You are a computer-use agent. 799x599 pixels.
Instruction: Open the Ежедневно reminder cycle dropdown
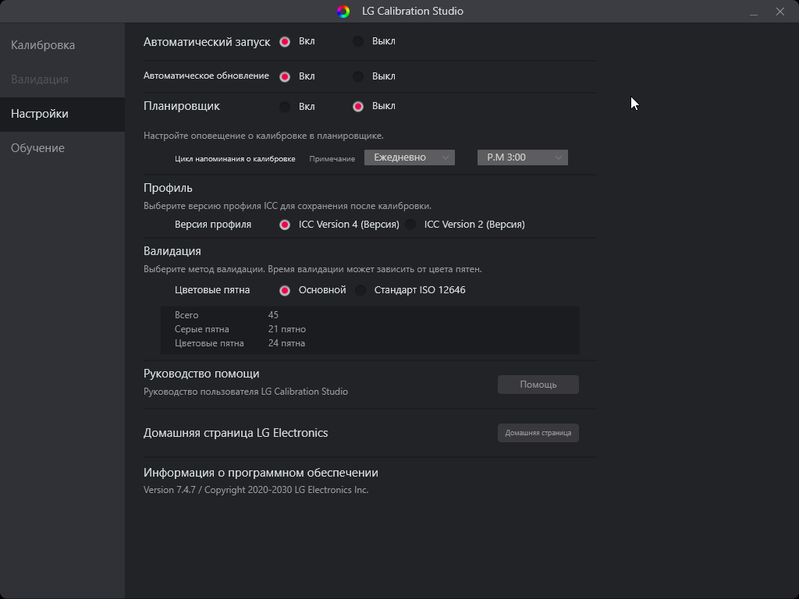click(410, 157)
